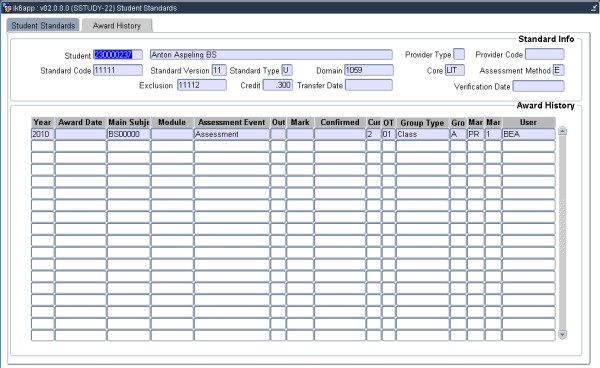Click the Assessment event cell in first row

[x=232, y=134]
